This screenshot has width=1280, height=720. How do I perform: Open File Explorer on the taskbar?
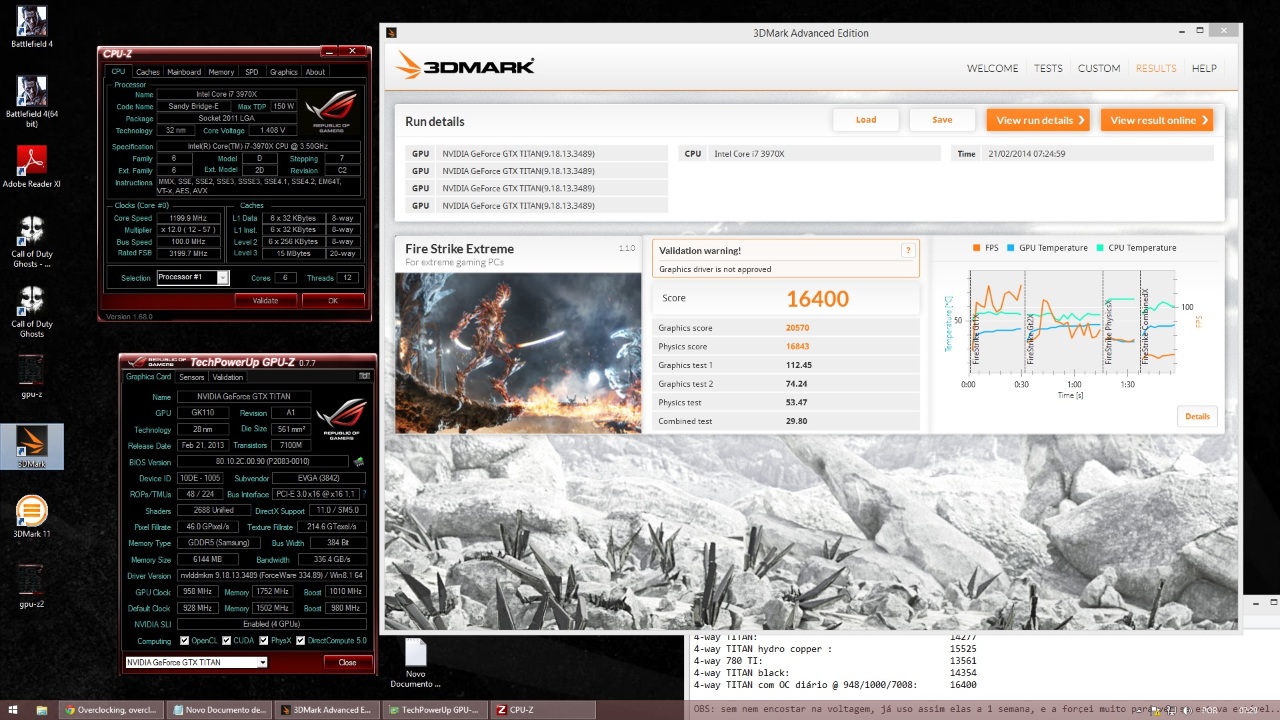coord(41,710)
